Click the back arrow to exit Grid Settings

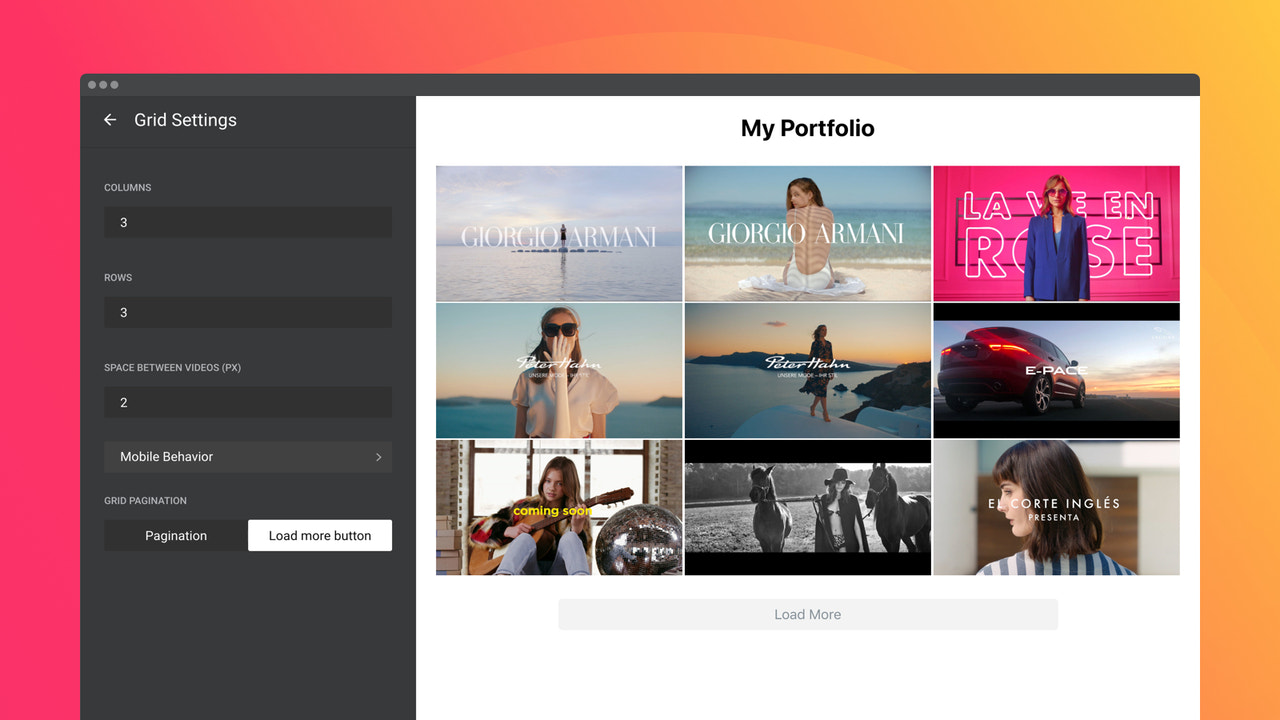tap(110, 120)
